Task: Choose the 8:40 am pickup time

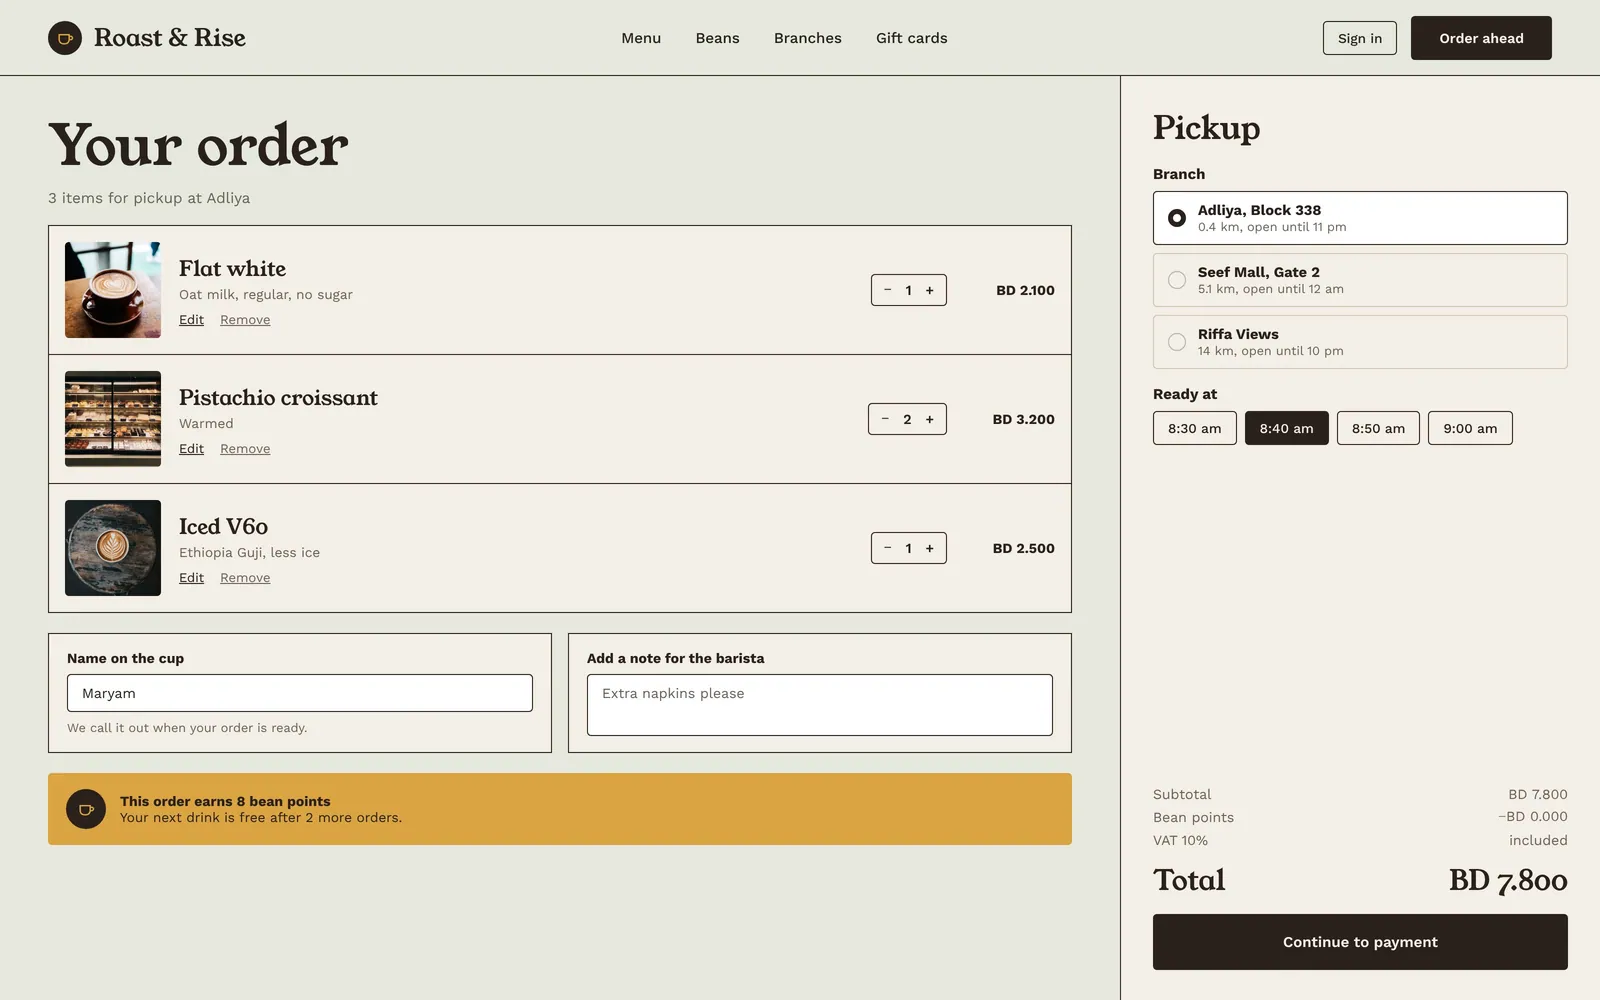Action: (x=1287, y=428)
